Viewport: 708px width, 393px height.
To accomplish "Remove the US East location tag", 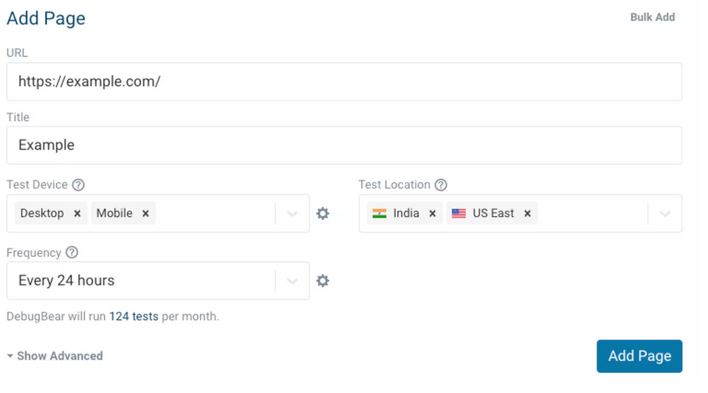I will click(x=527, y=213).
